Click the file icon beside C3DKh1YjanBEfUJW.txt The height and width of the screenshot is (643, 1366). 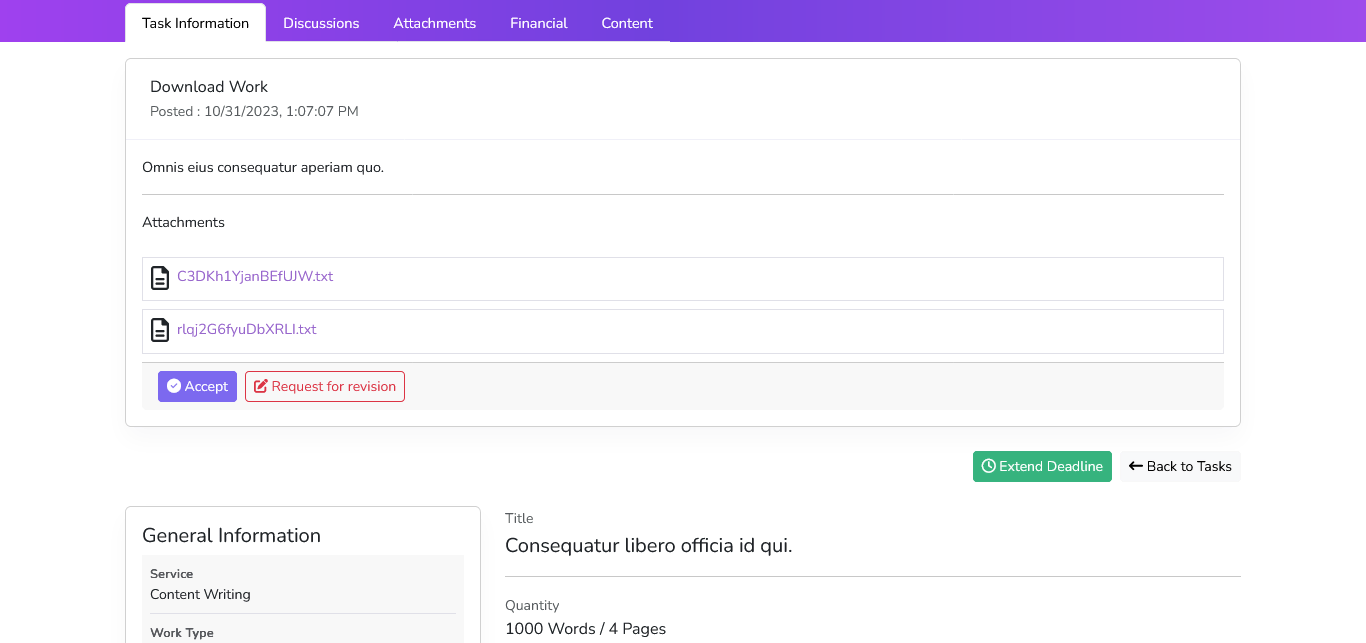point(160,278)
